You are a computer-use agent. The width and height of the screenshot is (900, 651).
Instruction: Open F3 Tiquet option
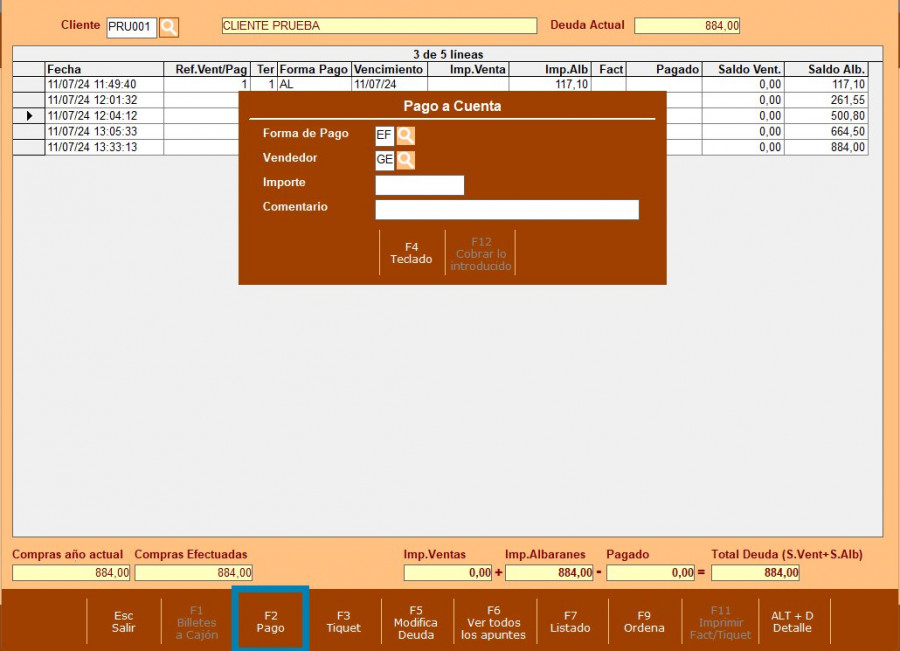(x=343, y=622)
